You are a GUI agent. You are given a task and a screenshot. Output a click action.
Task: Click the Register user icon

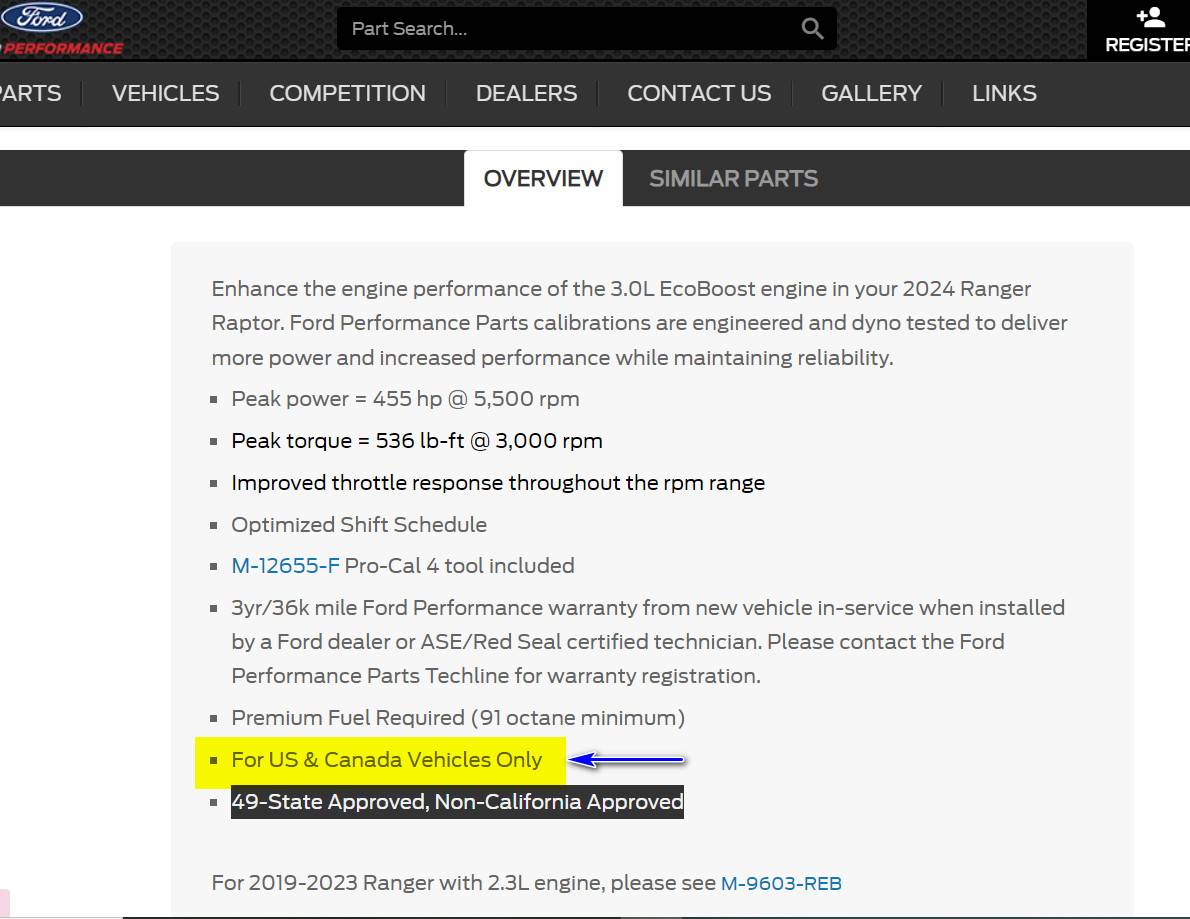pyautogui.click(x=1151, y=17)
